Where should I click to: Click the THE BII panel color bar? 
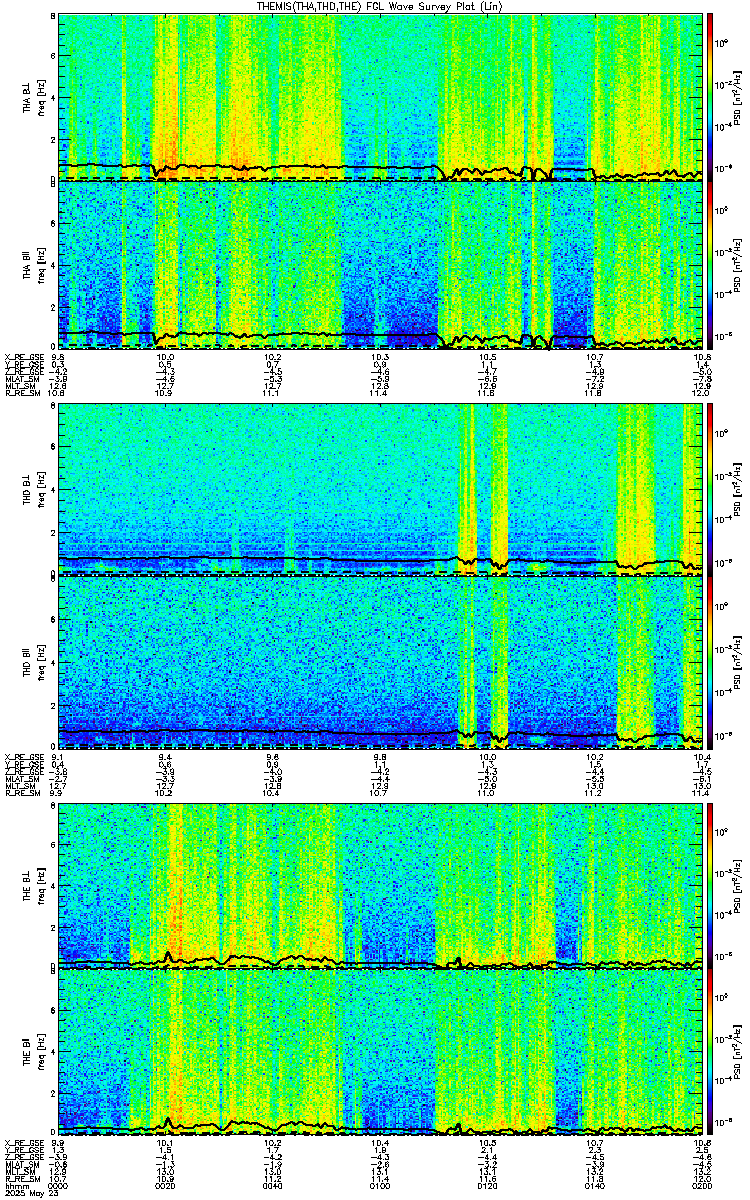point(711,1053)
